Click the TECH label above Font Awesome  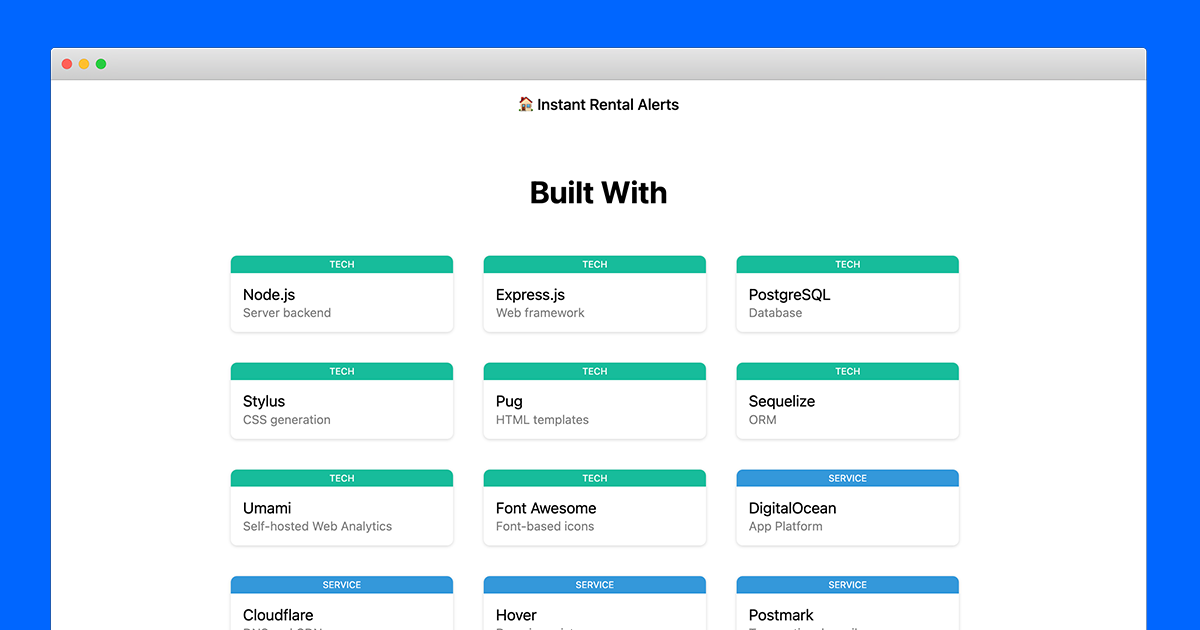(595, 479)
